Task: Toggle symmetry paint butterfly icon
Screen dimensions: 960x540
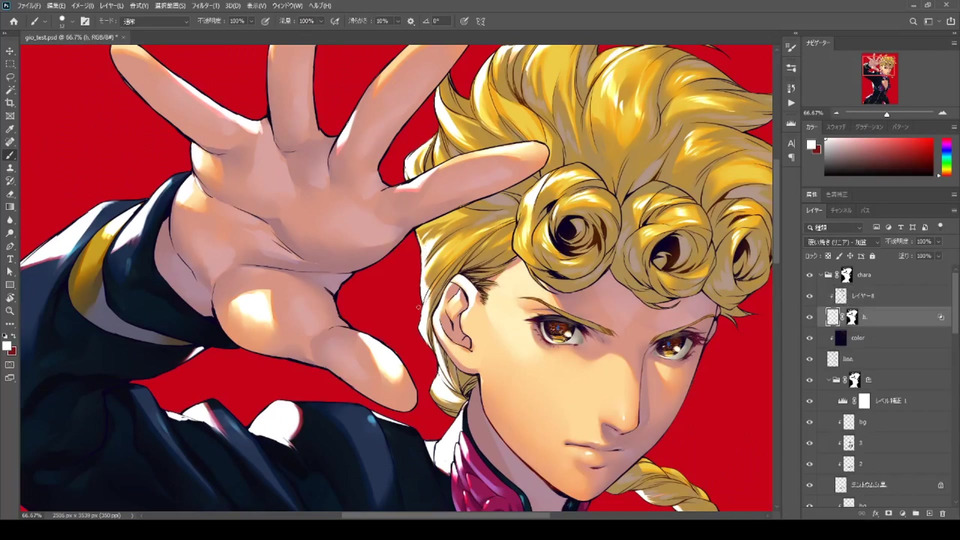Action: 481,21
